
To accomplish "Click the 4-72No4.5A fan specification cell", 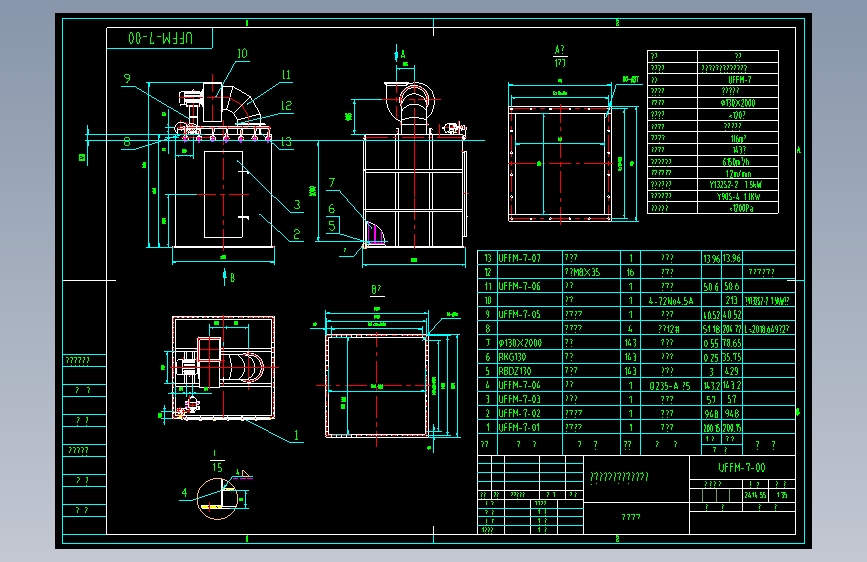I will 671,300.
